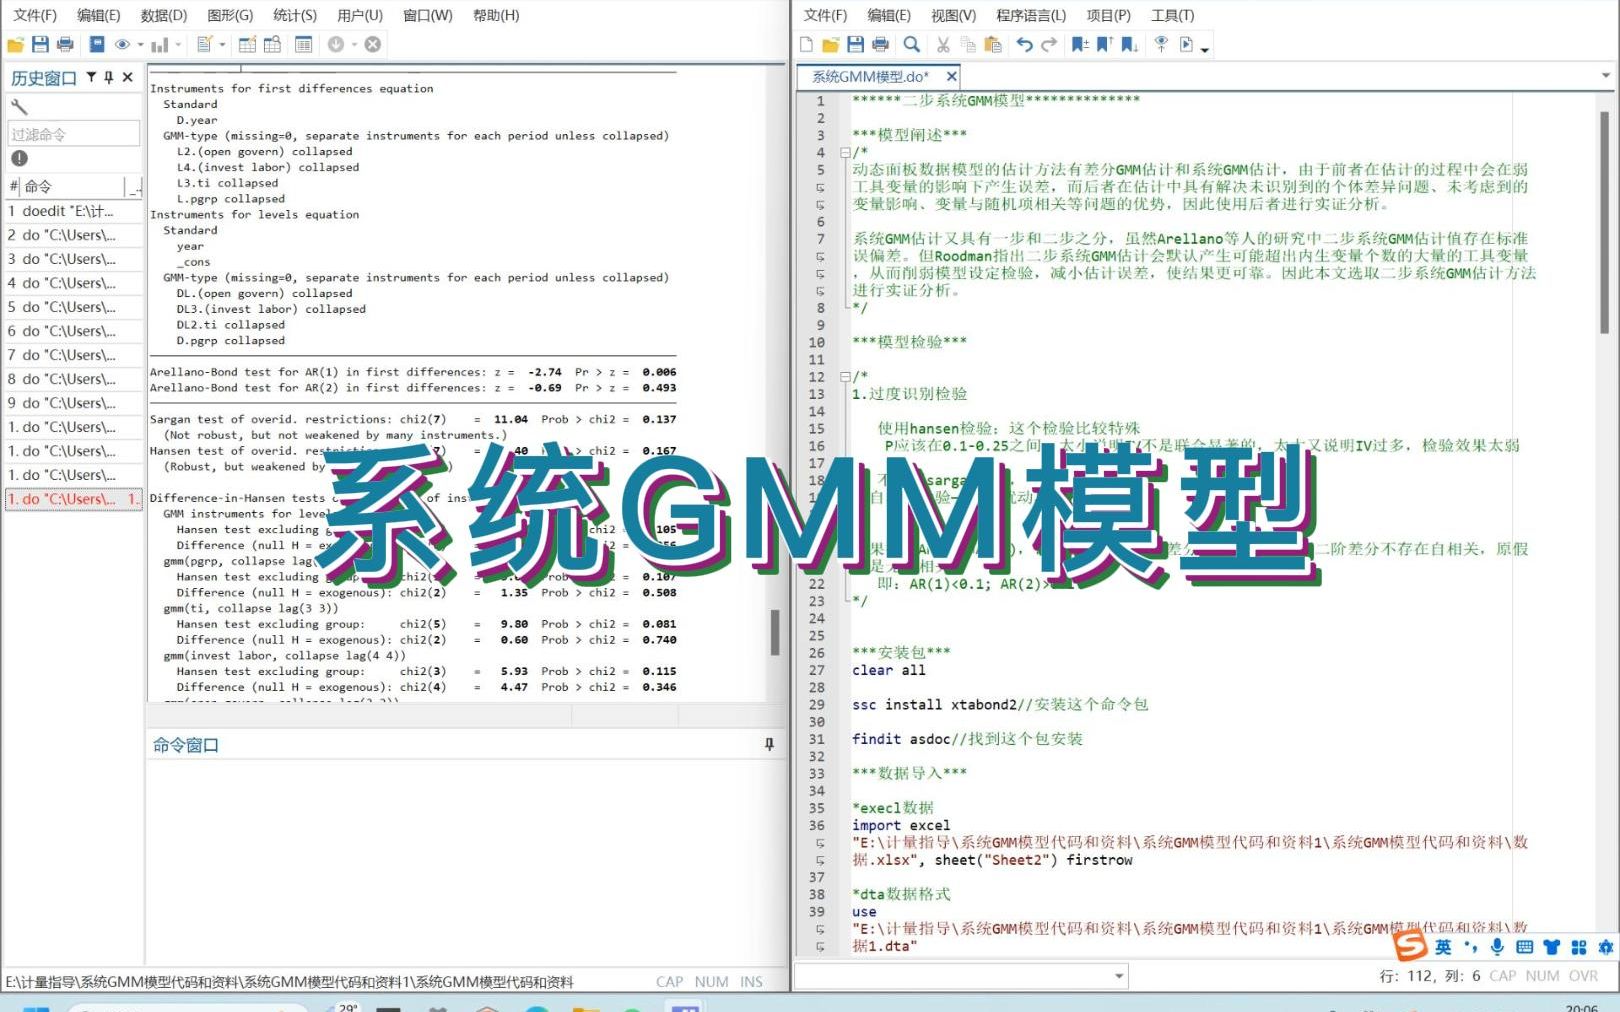The width and height of the screenshot is (1620, 1012).
Task: Click the Redo arrow in editor toolbar
Action: (1049, 44)
